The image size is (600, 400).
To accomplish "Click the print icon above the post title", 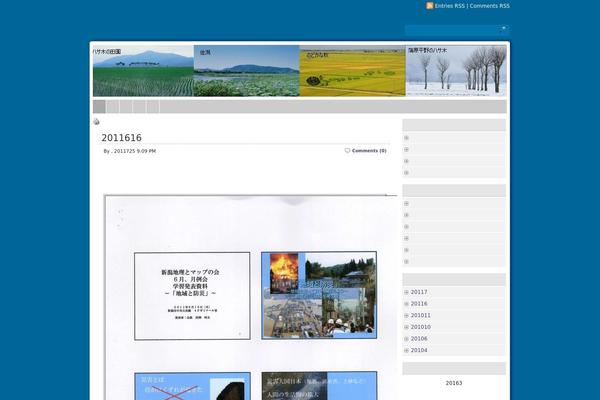I will coord(96,122).
